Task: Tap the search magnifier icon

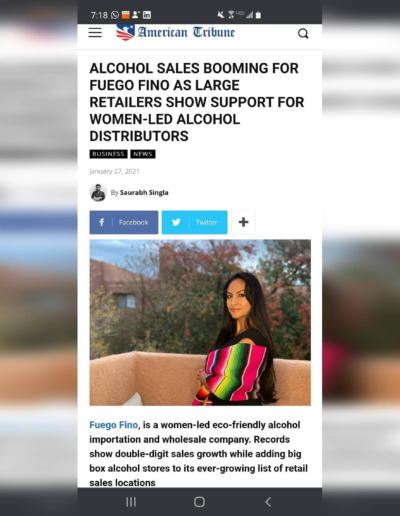Action: 303,34
